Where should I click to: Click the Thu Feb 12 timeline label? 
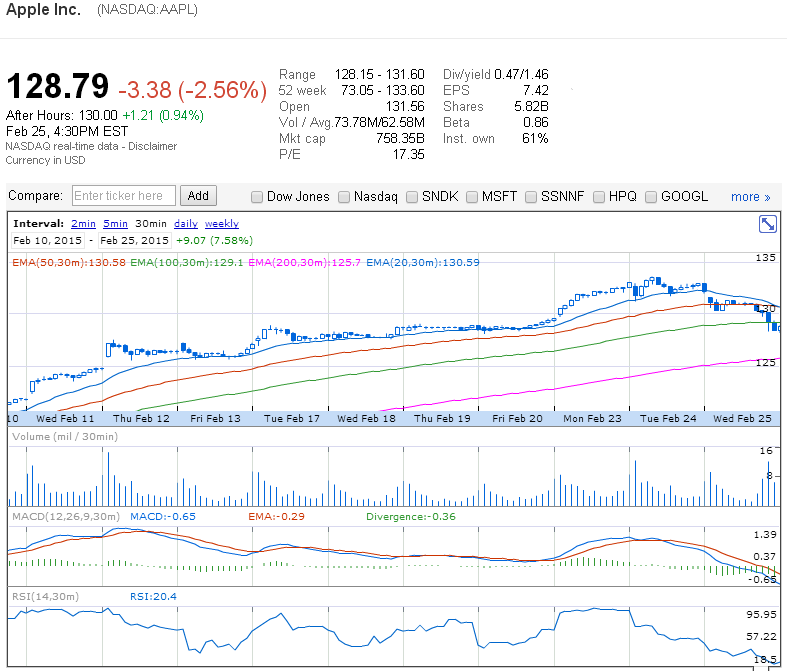141,419
